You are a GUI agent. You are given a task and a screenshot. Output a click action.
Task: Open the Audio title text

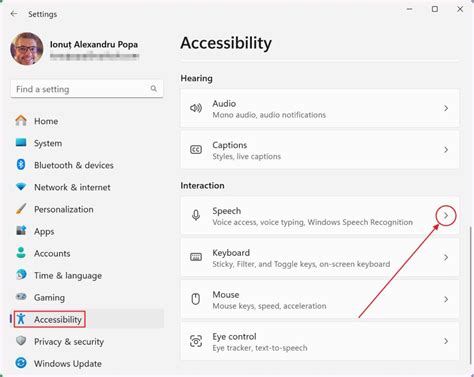[x=224, y=103]
